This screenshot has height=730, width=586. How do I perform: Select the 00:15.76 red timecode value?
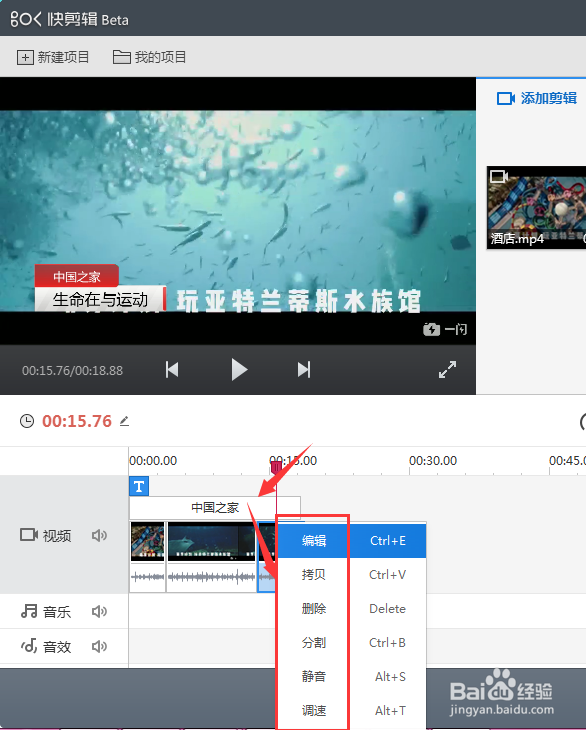click(x=77, y=421)
